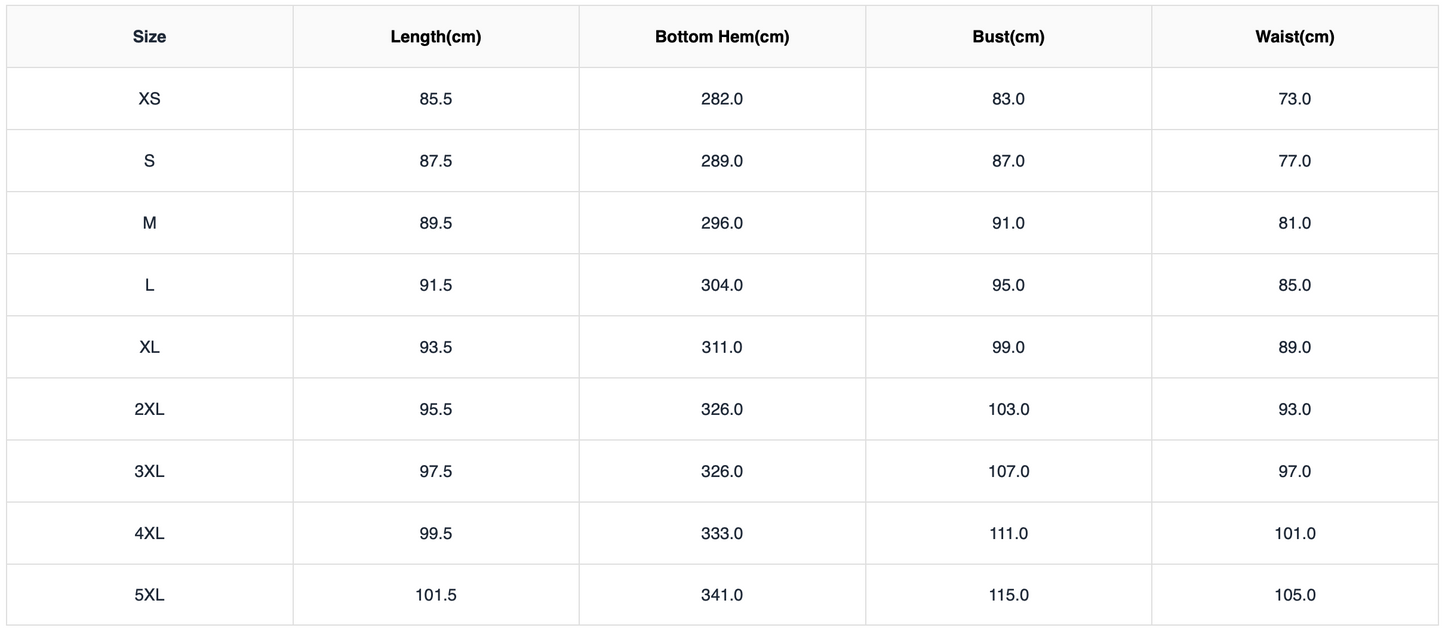
Task: Click the 2XL size cell
Action: point(149,409)
